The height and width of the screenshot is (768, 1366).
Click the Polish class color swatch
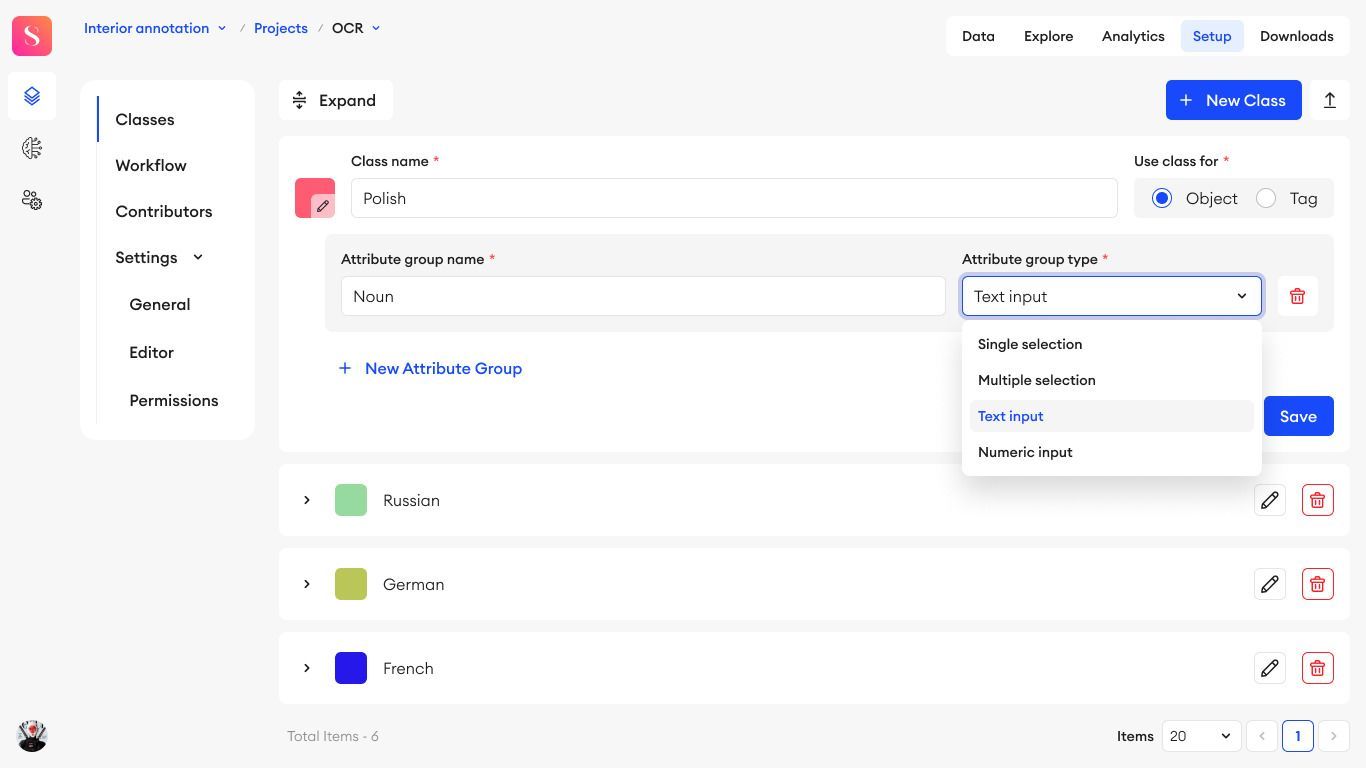click(315, 198)
